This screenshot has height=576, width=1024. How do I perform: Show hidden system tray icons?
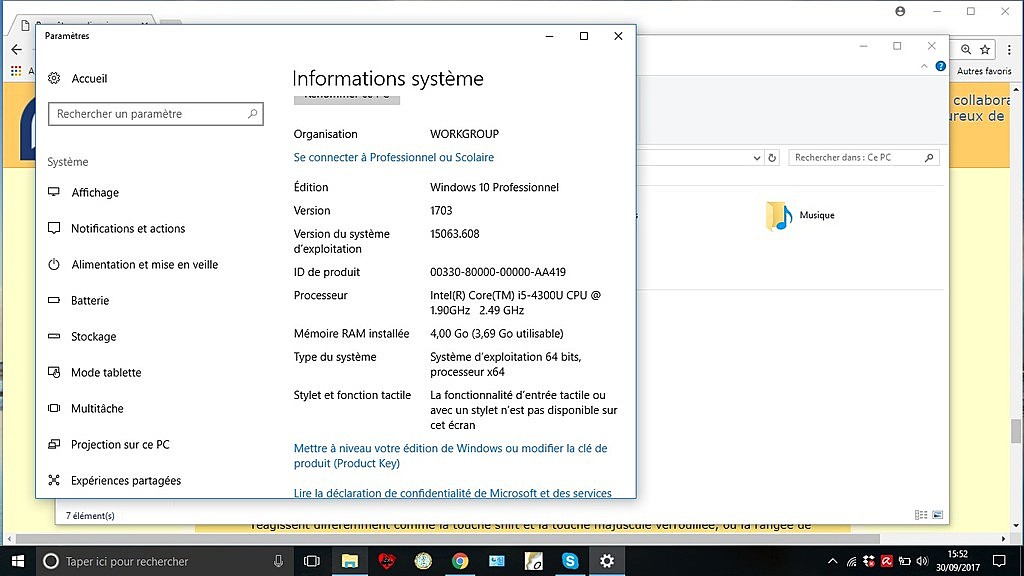point(833,561)
